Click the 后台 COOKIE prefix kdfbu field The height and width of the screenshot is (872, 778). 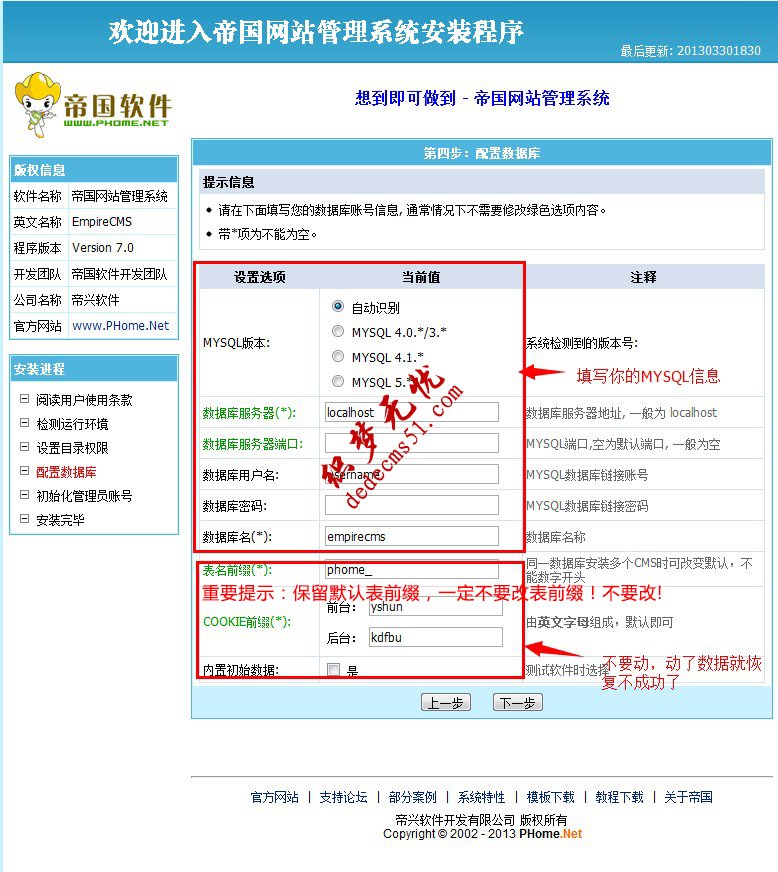coord(436,637)
